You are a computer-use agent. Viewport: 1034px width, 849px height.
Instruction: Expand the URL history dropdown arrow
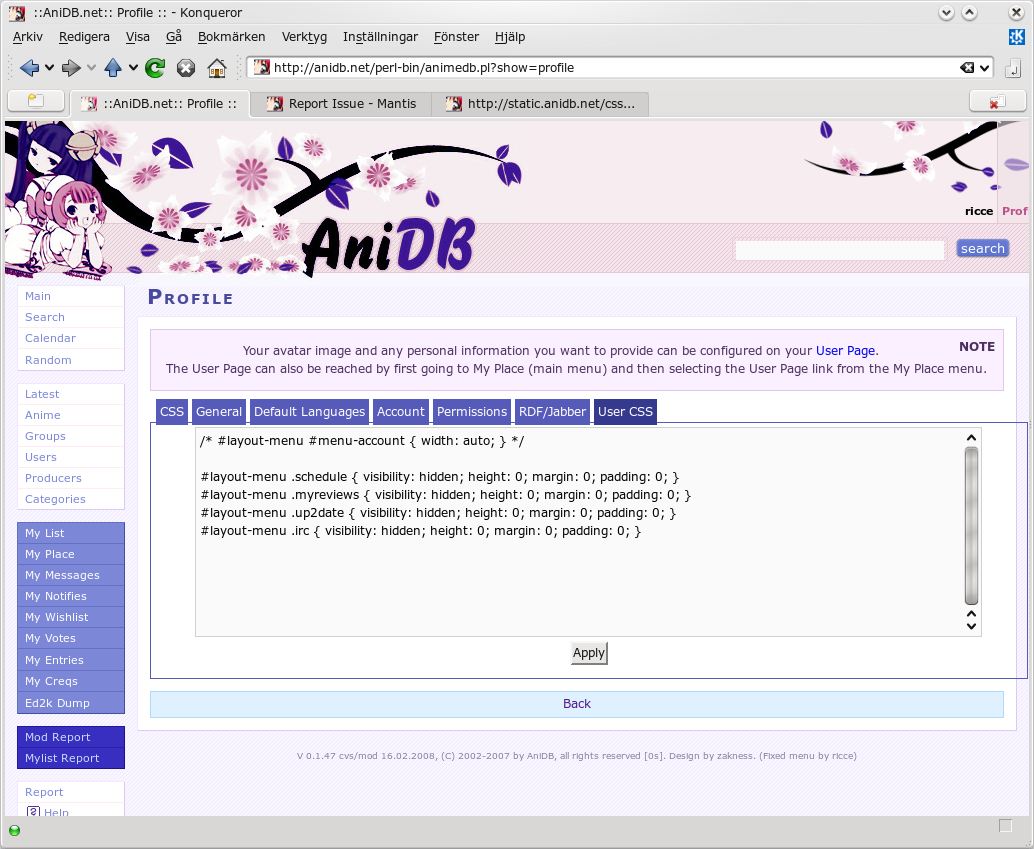coord(985,68)
